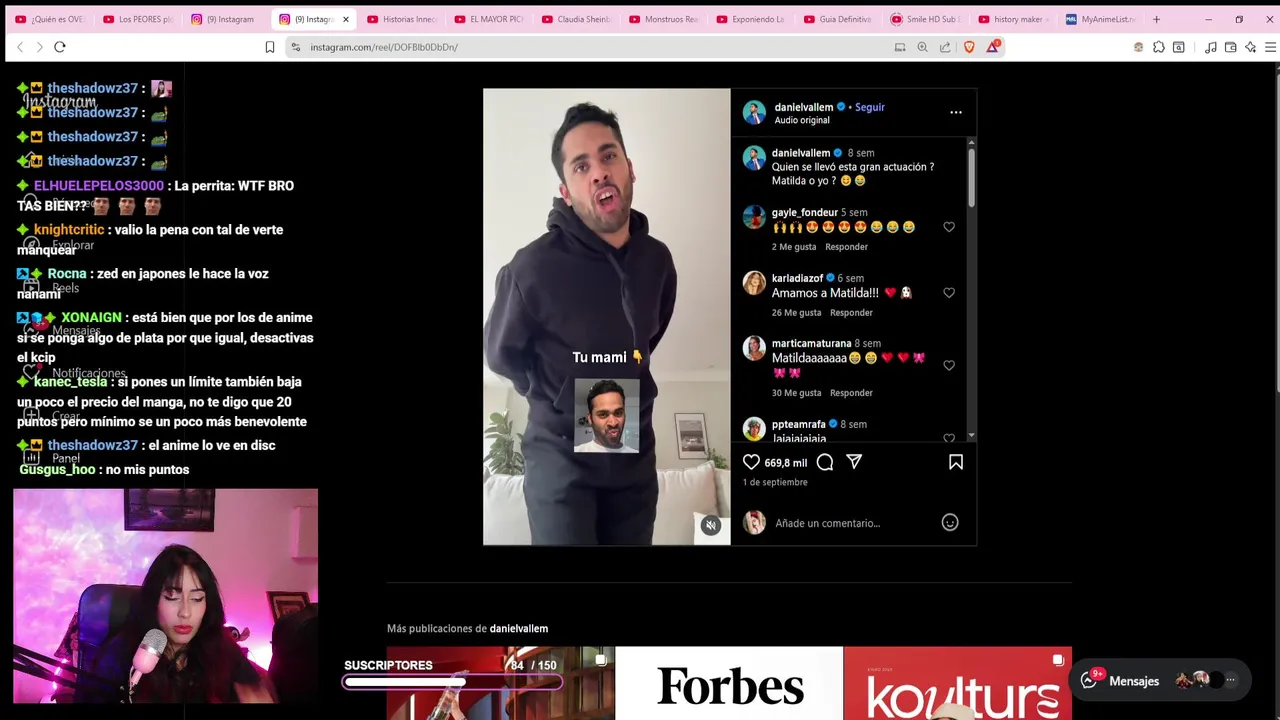Click the carousel icon on the koulture post
The image size is (1280, 720).
click(1058, 660)
